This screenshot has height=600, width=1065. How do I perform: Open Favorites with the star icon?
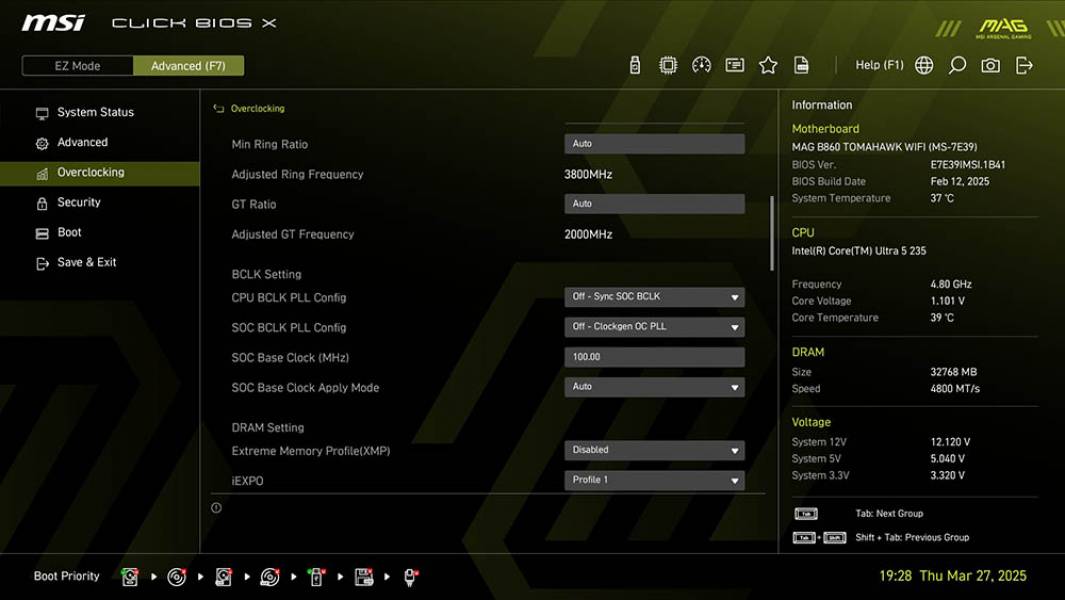tap(768, 65)
